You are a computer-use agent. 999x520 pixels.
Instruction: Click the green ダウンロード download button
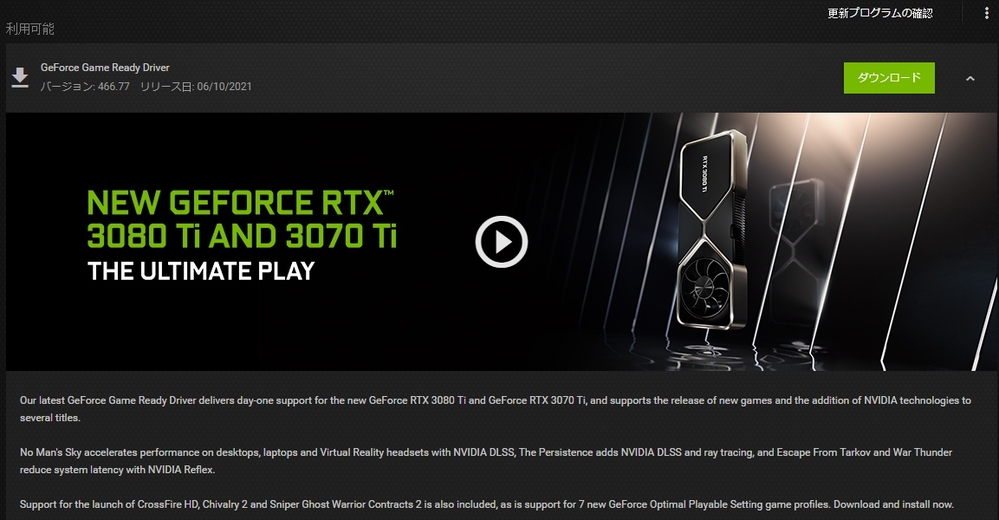coord(889,78)
